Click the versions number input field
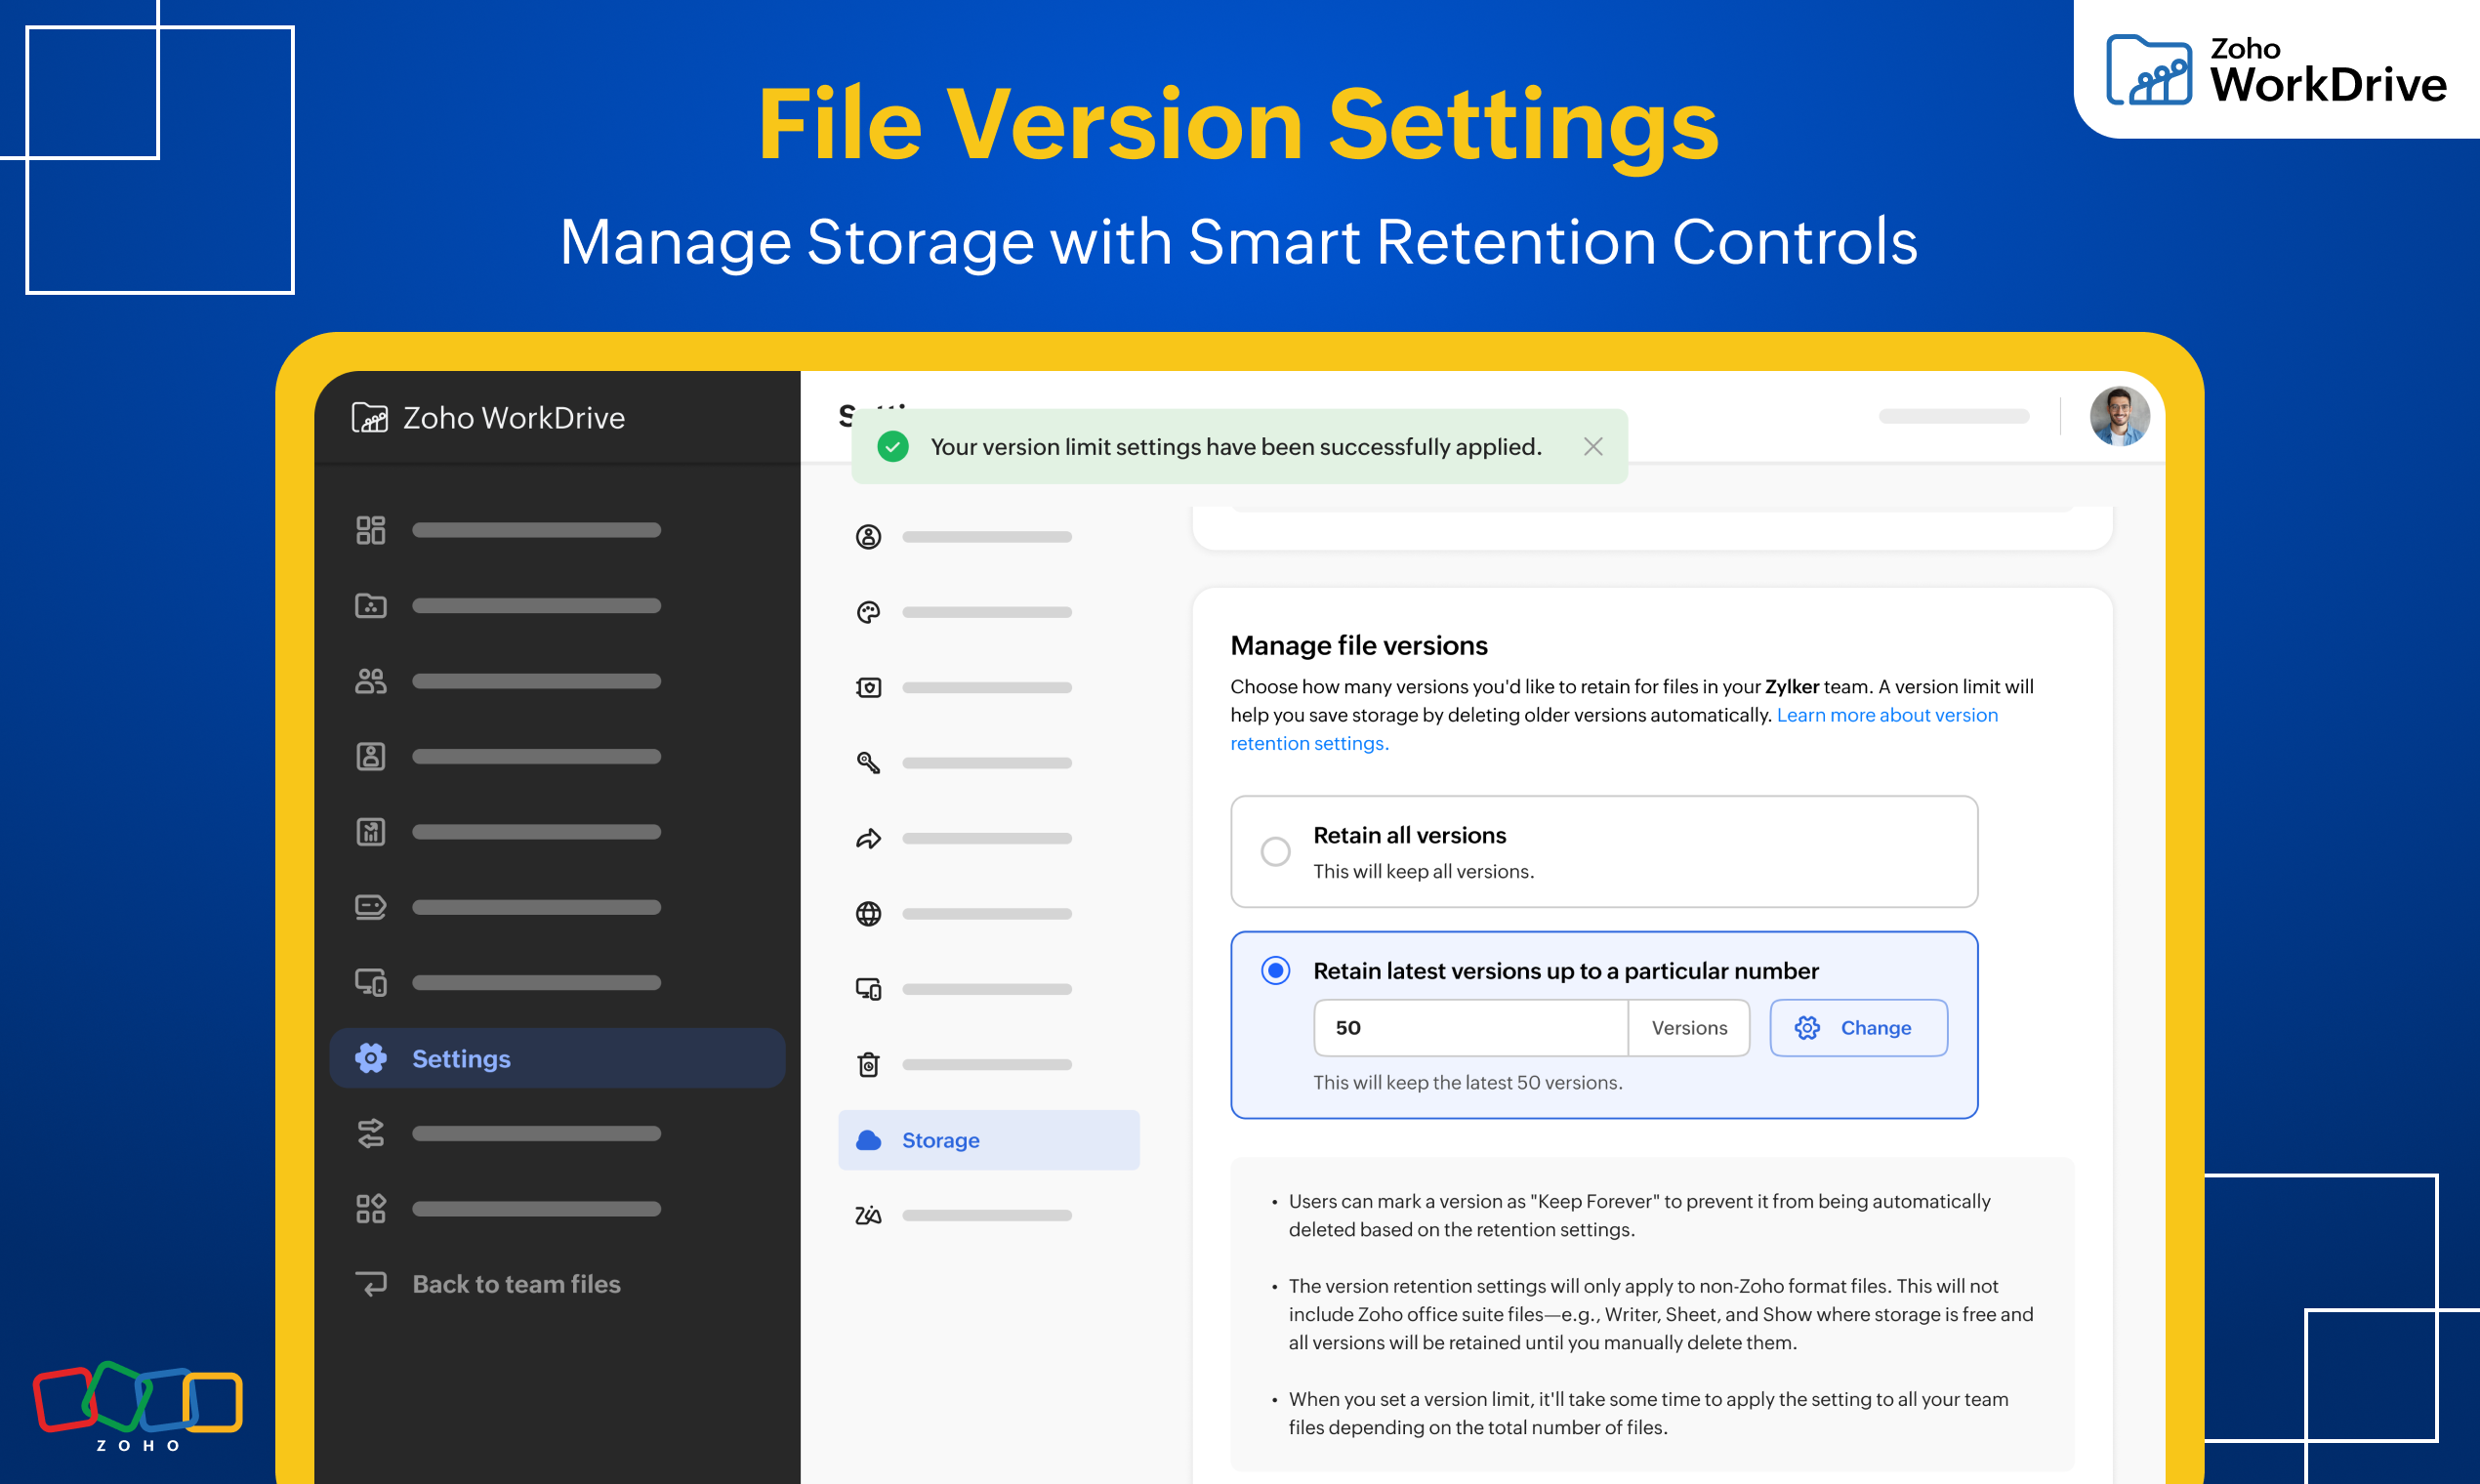The image size is (2480, 1484). point(1470,1028)
